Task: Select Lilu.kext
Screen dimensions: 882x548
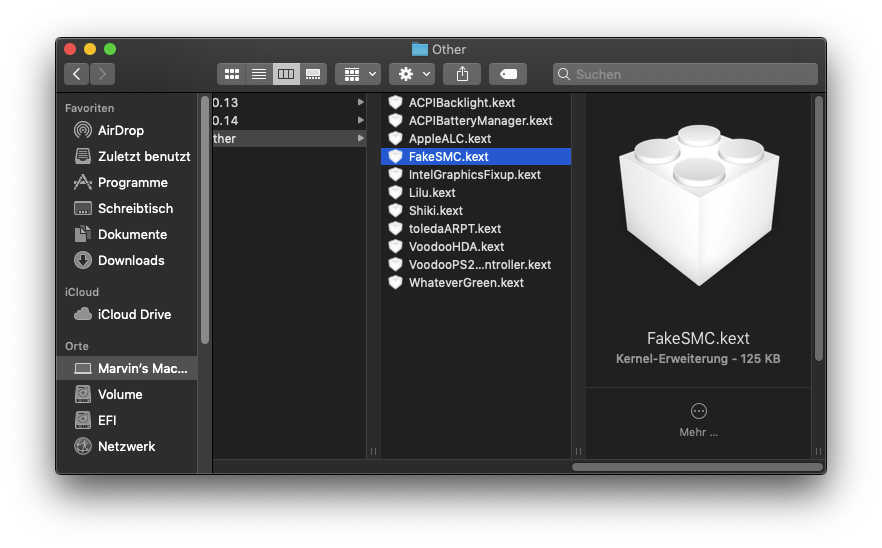Action: tap(476, 192)
